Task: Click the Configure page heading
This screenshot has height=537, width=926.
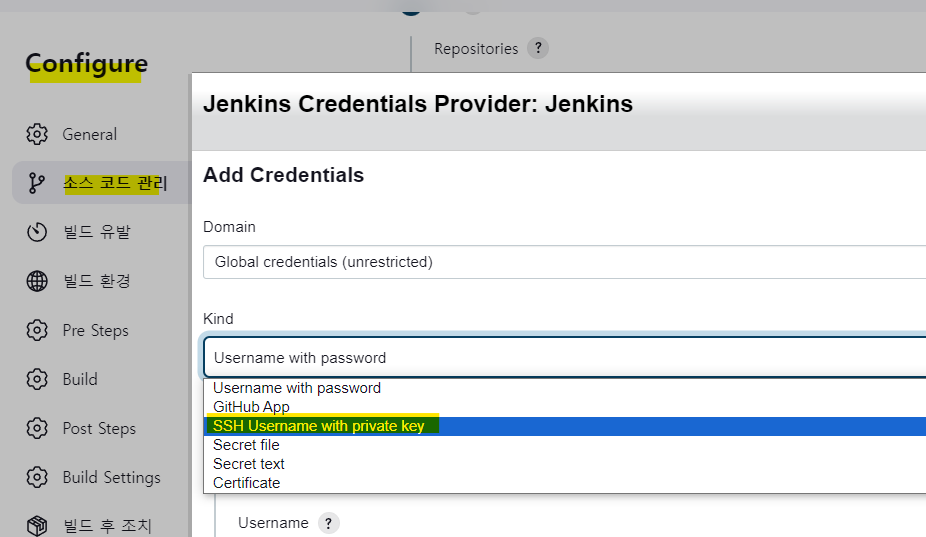Action: coord(86,64)
